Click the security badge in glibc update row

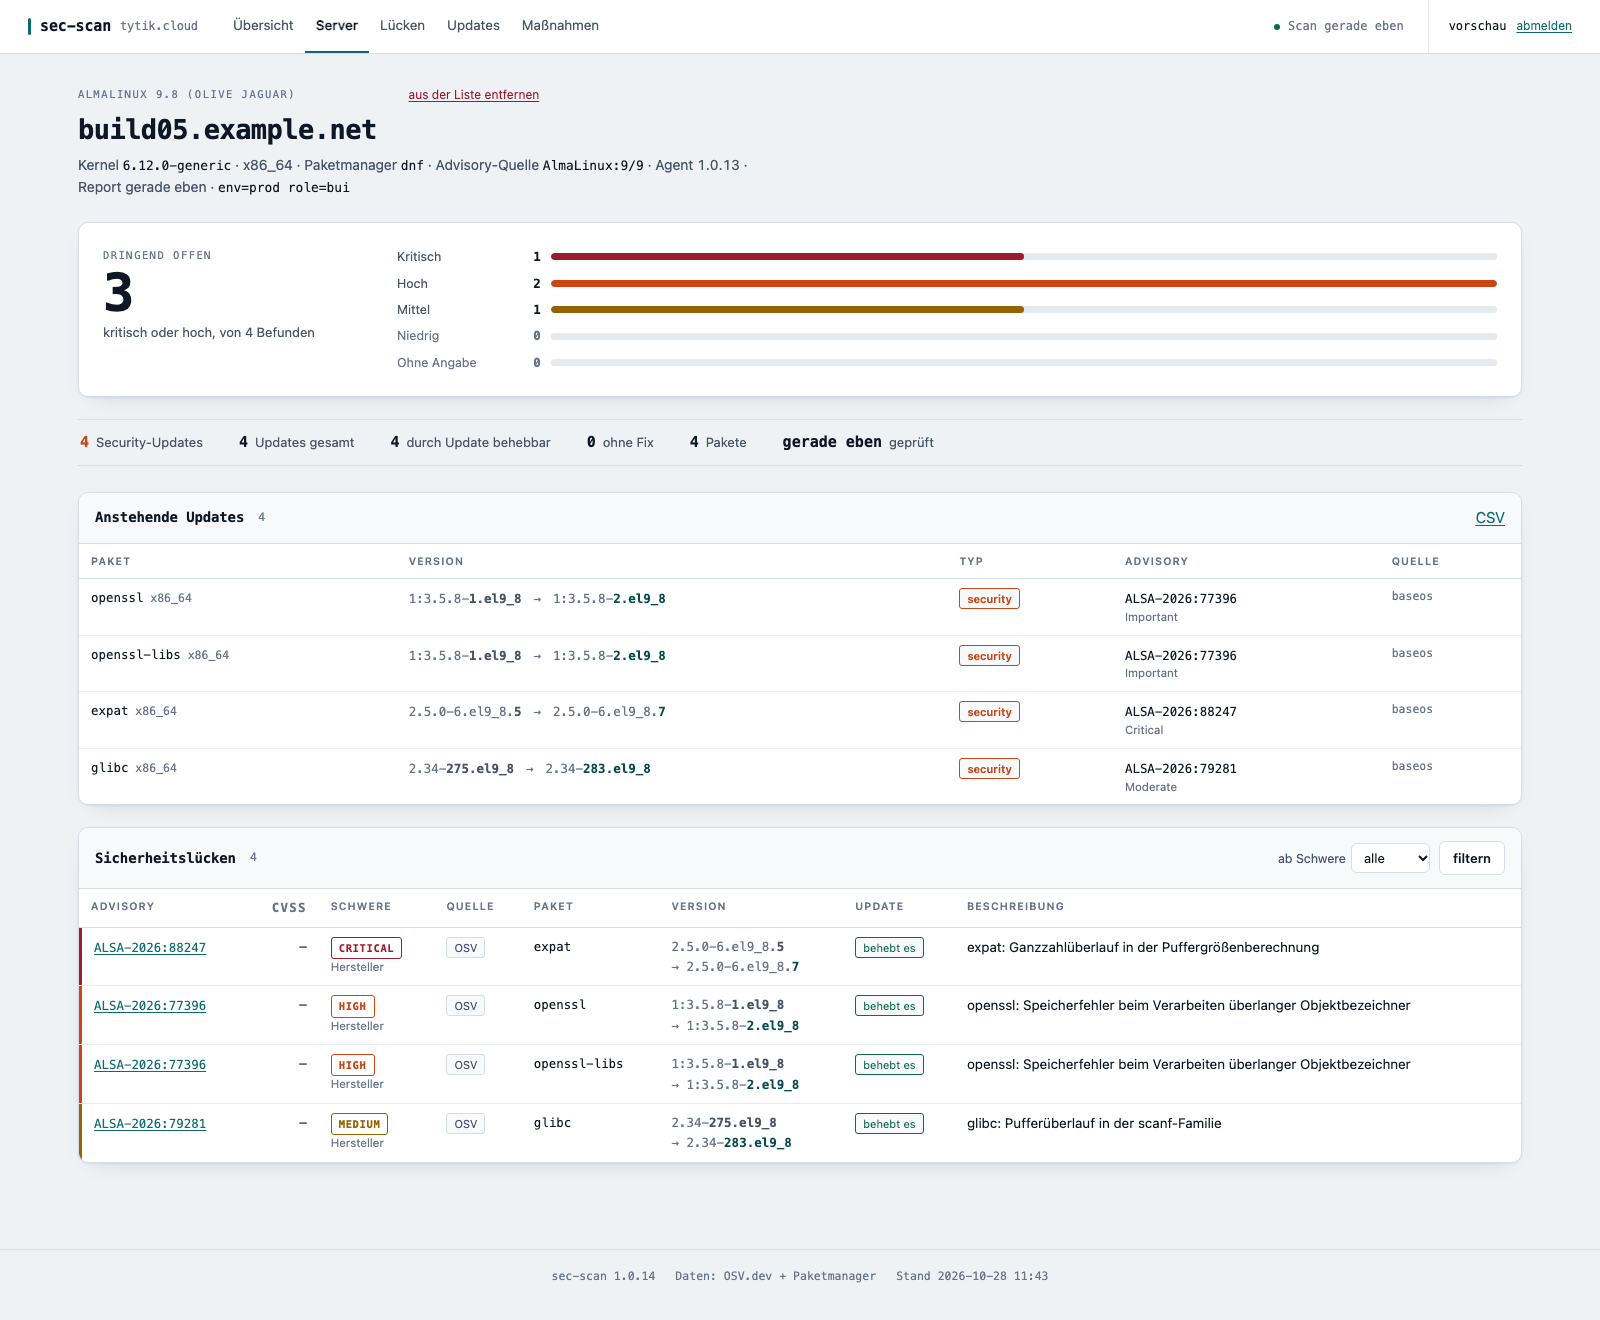pyautogui.click(x=989, y=769)
